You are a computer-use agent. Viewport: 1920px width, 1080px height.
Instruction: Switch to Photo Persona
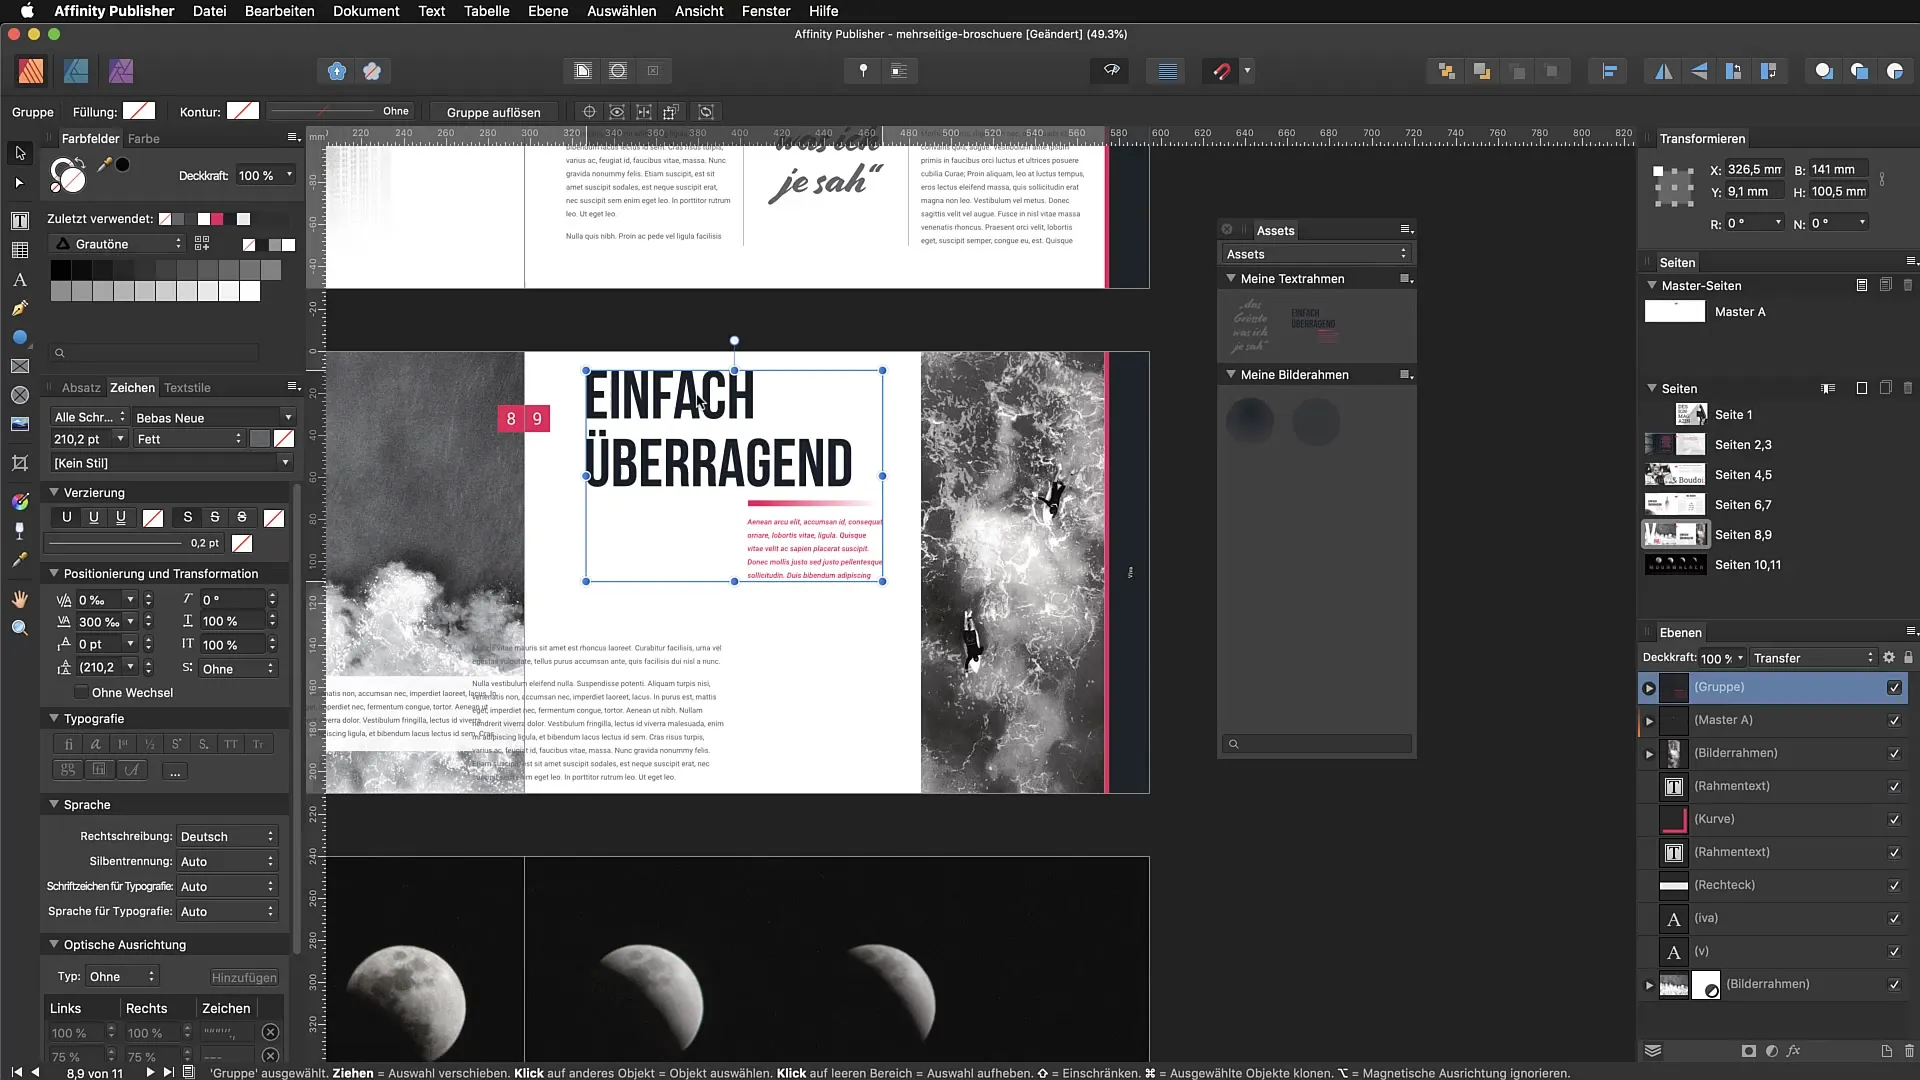(121, 71)
